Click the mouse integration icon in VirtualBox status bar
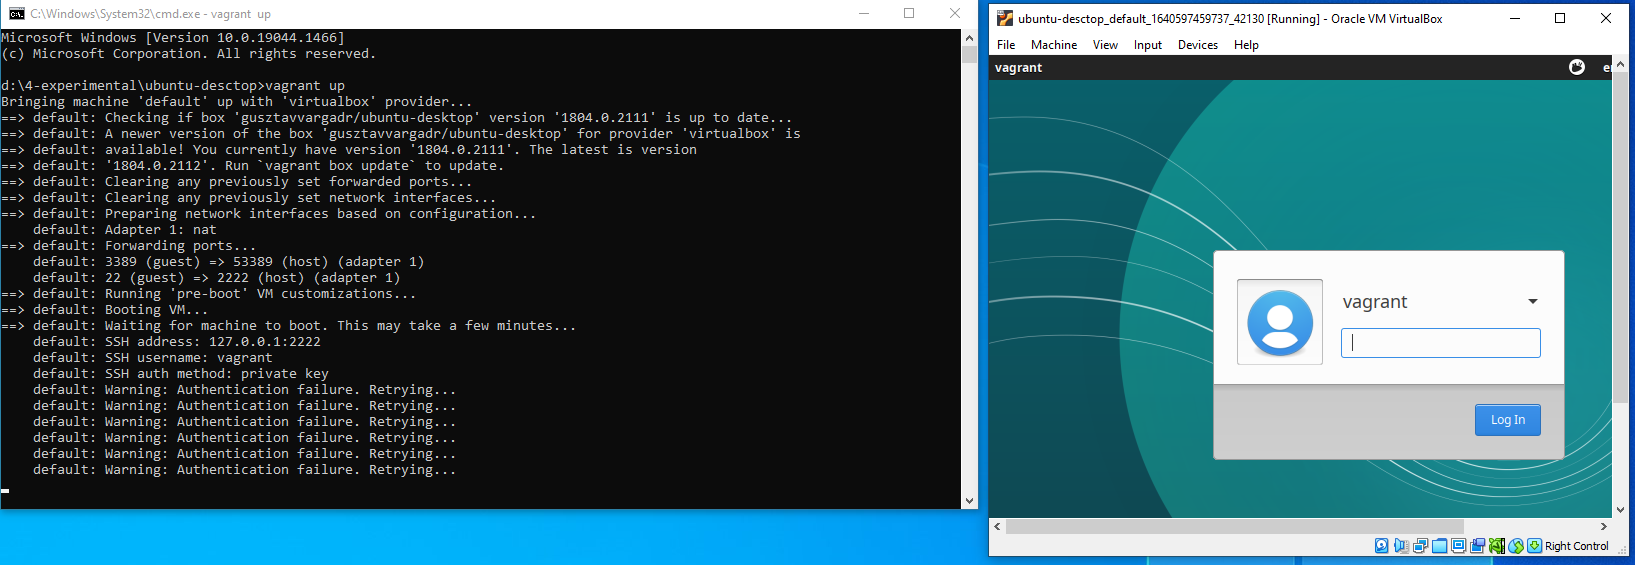 coord(1516,546)
